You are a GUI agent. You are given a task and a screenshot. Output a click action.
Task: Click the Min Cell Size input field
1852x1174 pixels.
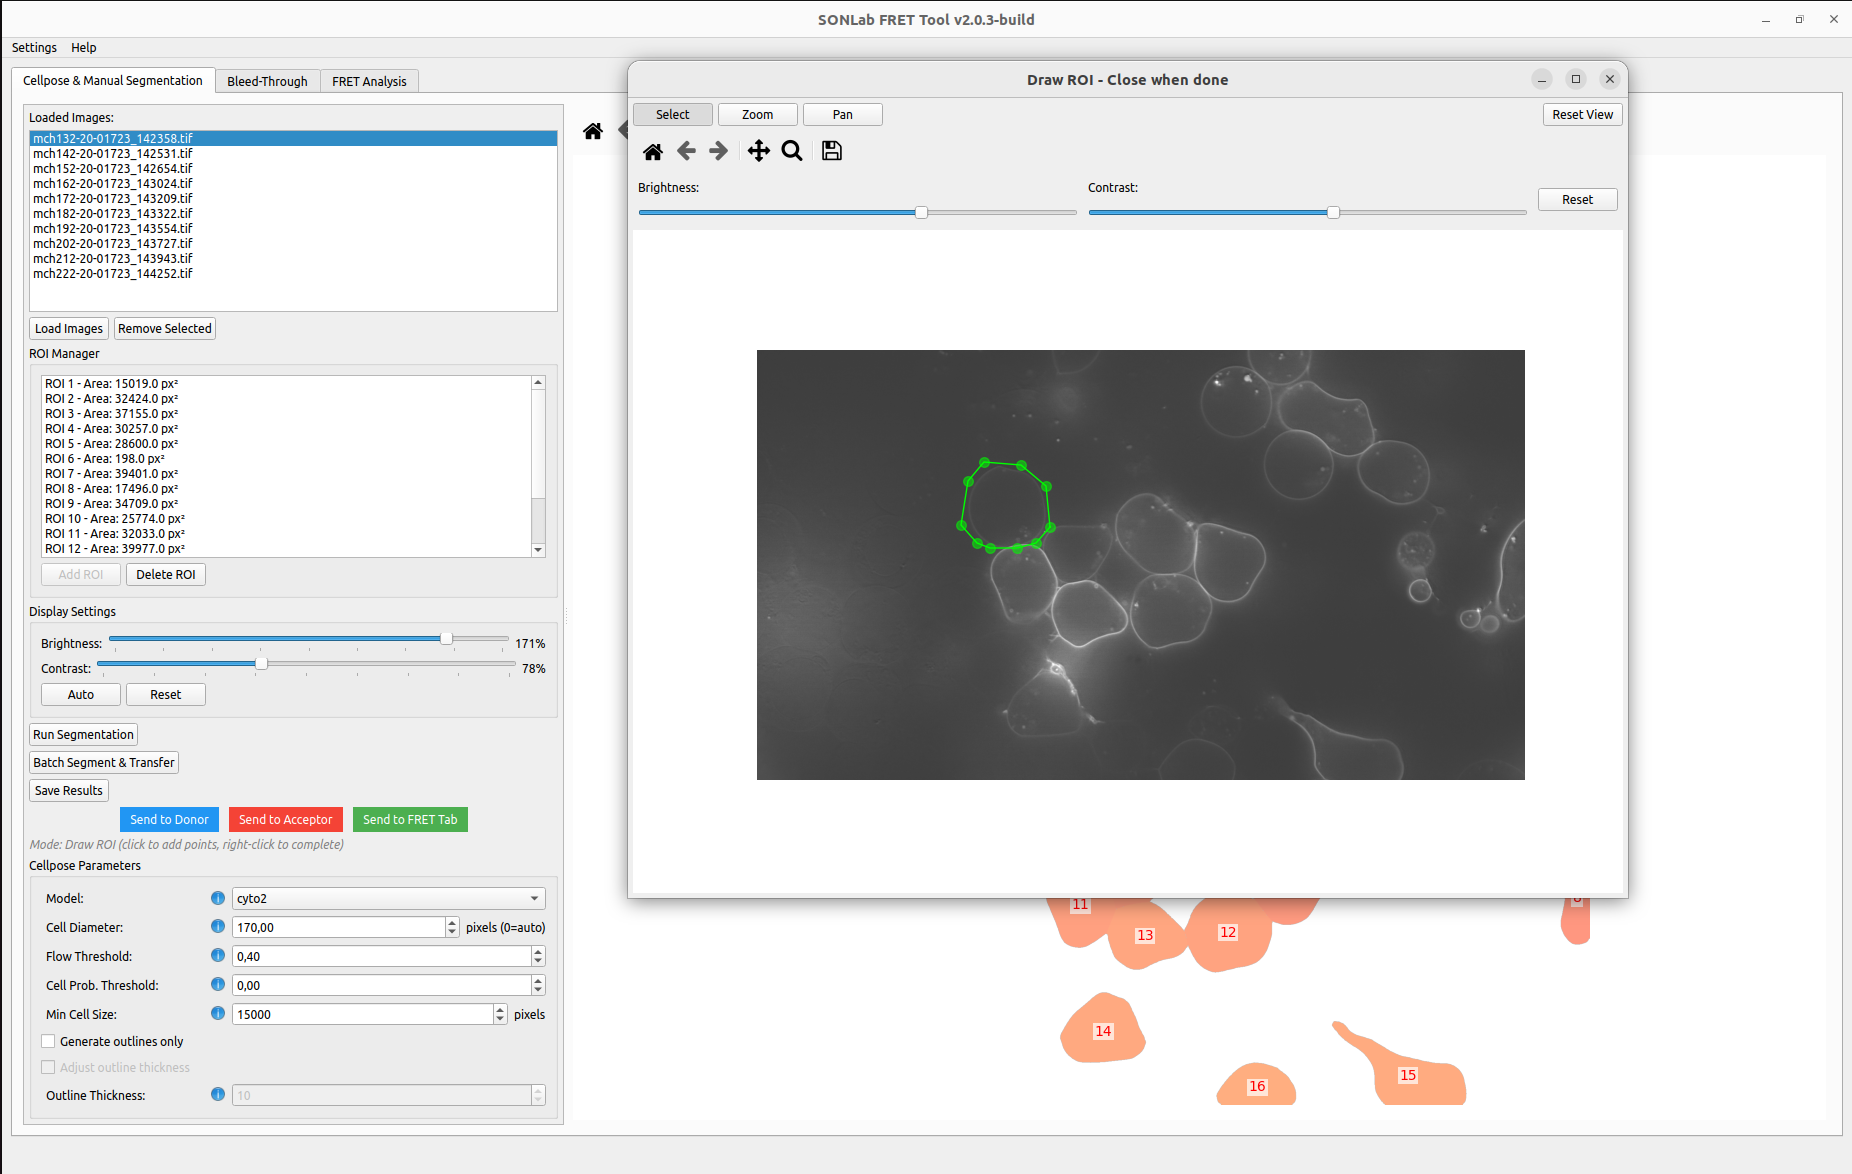tap(363, 1014)
